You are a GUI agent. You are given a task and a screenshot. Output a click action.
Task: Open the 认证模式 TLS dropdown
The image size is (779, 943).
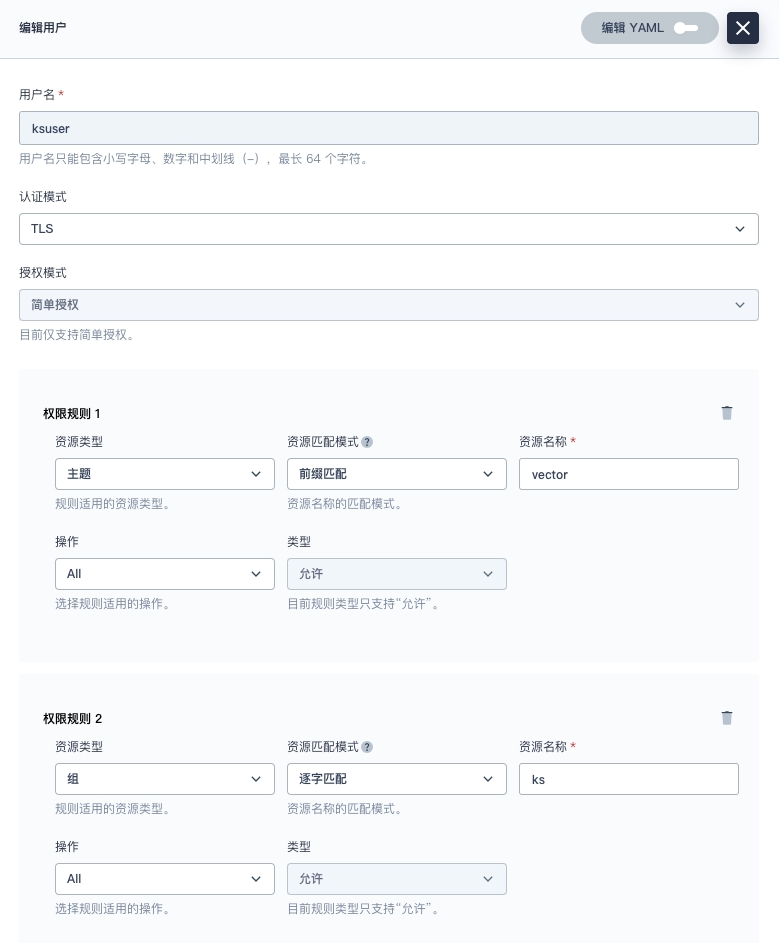[388, 229]
